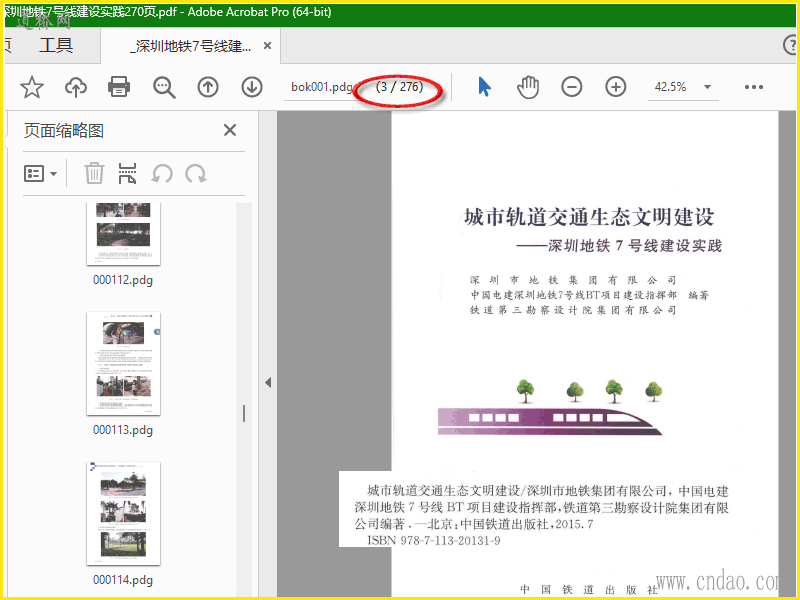Rotate page clockwise
The image size is (800, 600).
(196, 174)
